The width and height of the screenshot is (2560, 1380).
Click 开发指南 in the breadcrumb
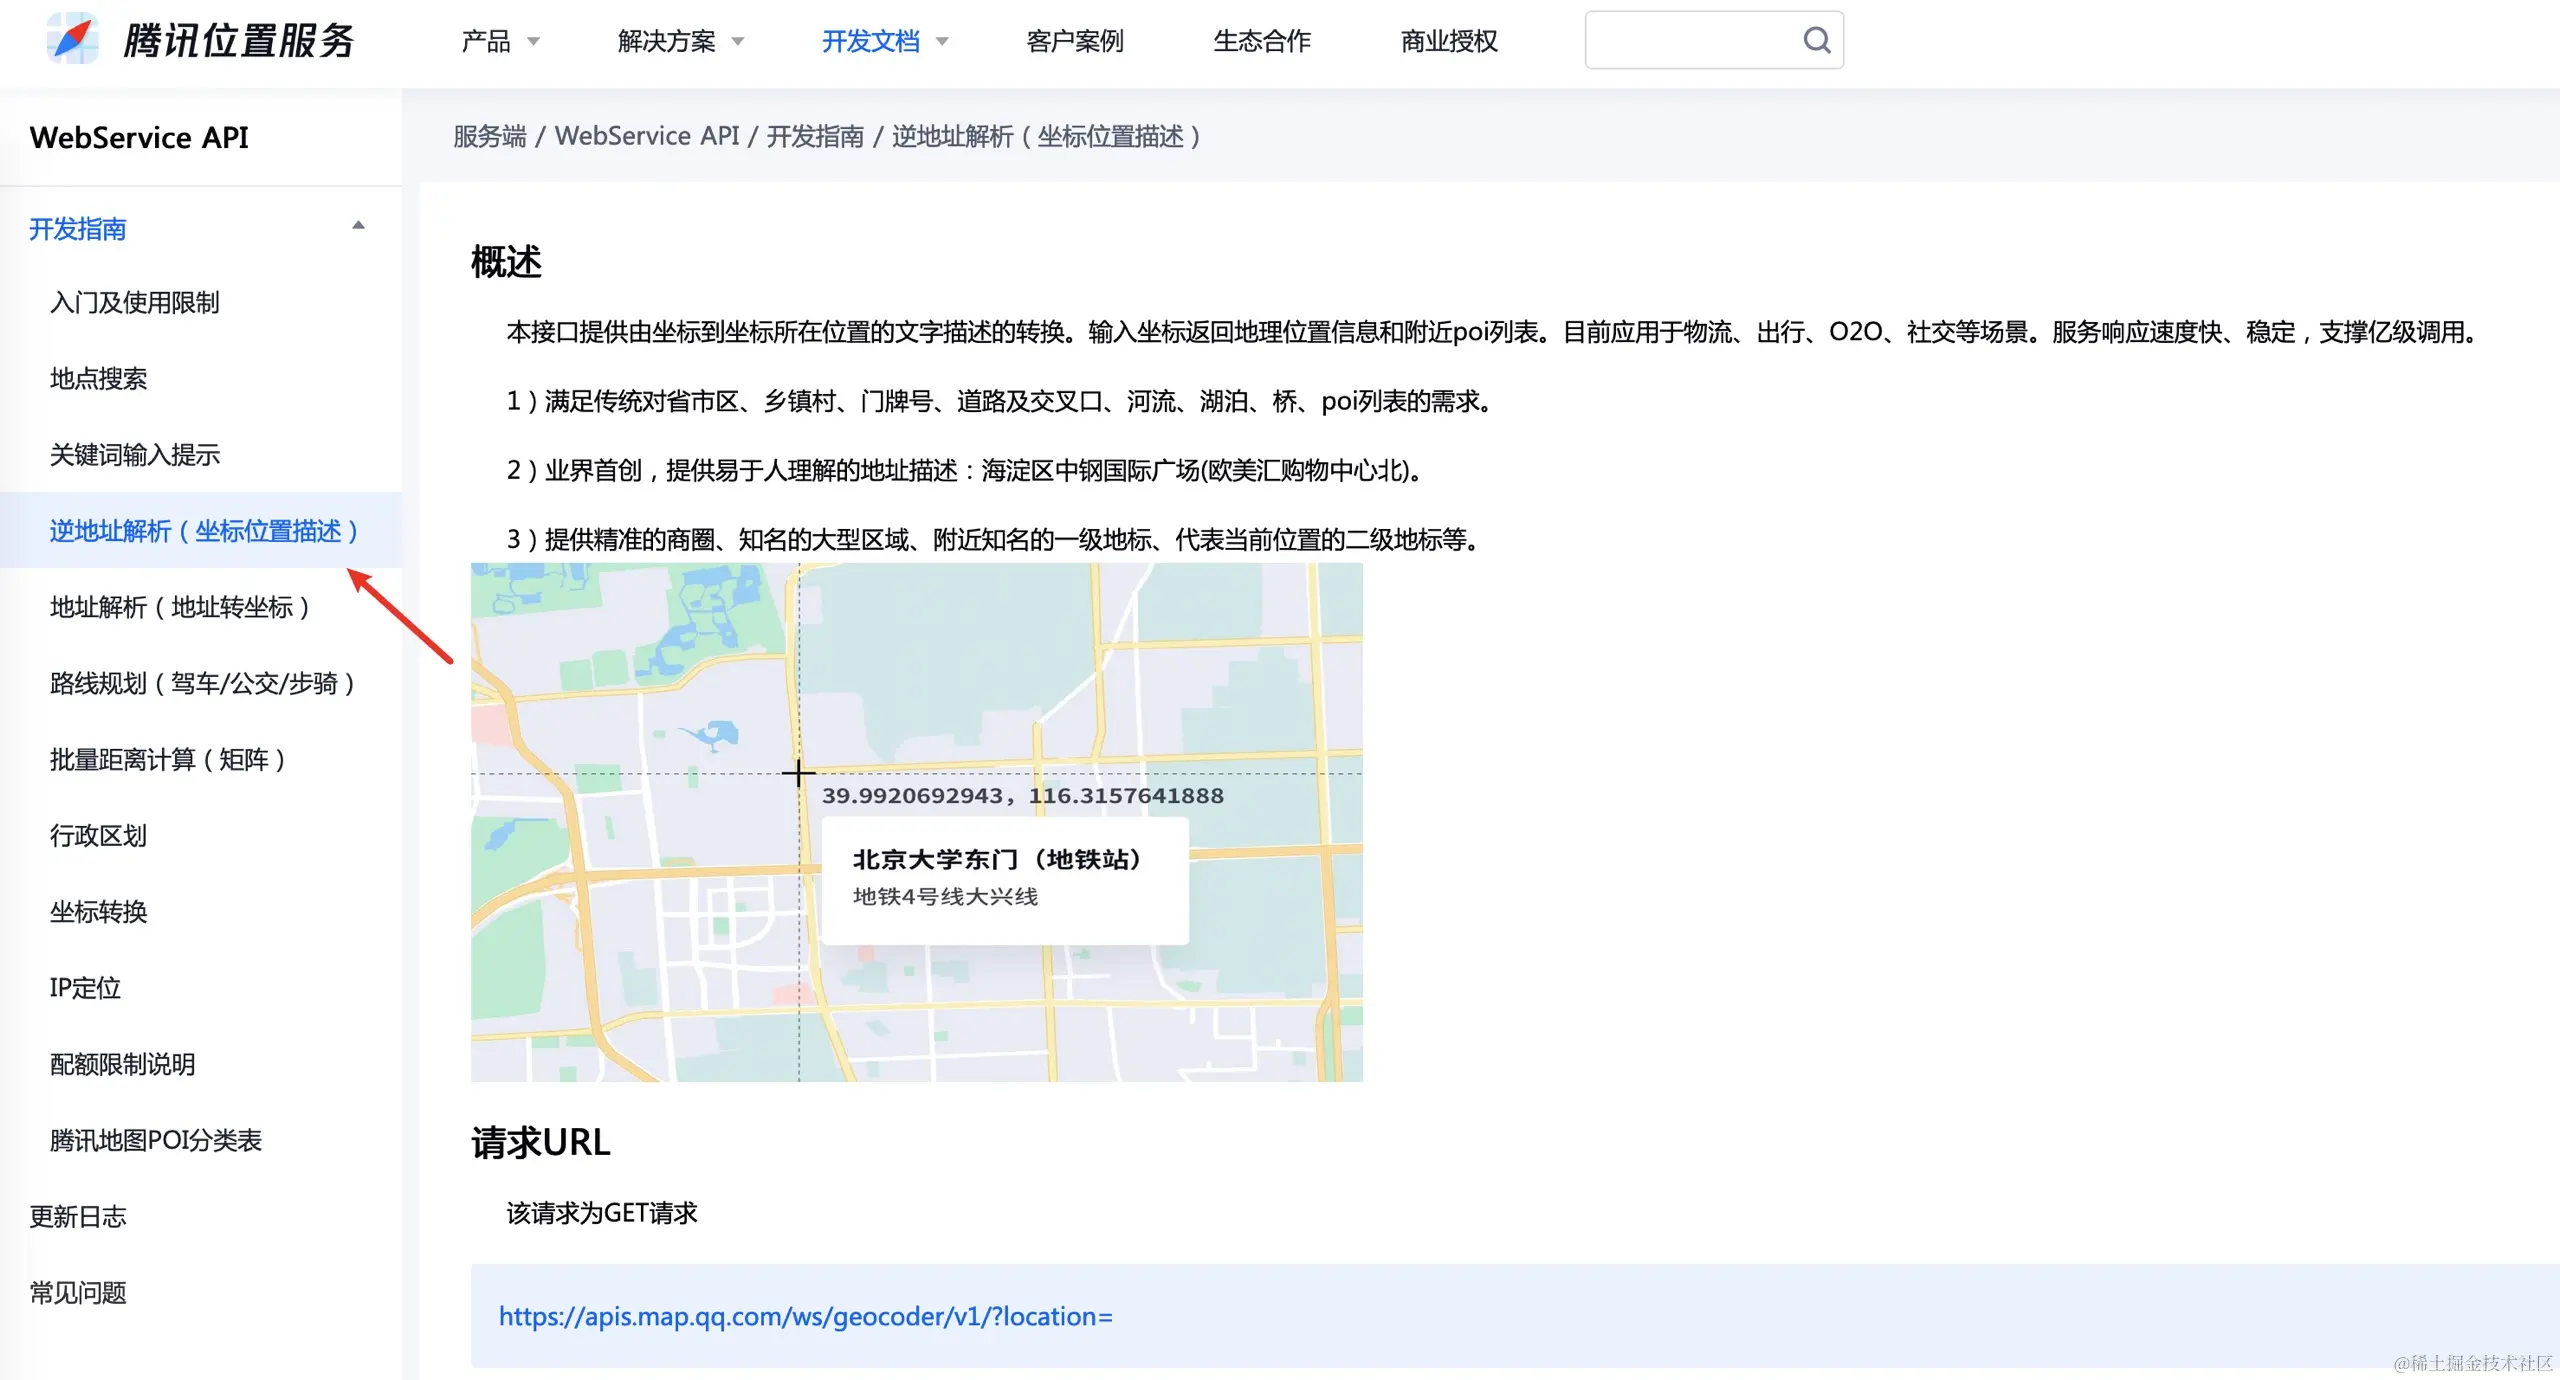[814, 136]
